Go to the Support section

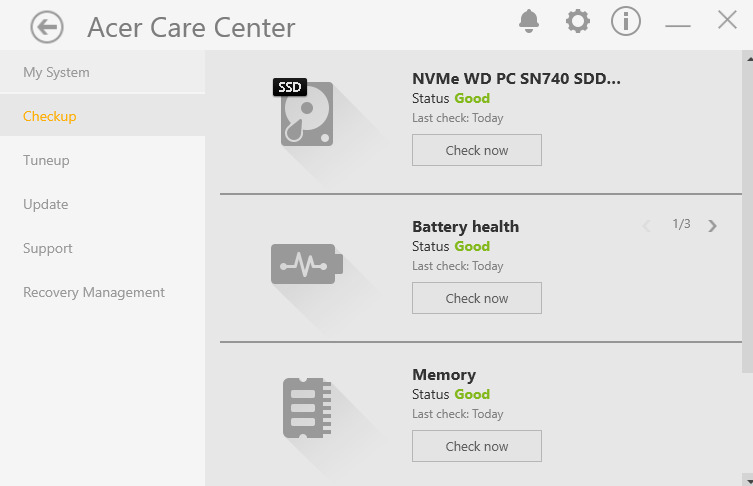point(48,248)
